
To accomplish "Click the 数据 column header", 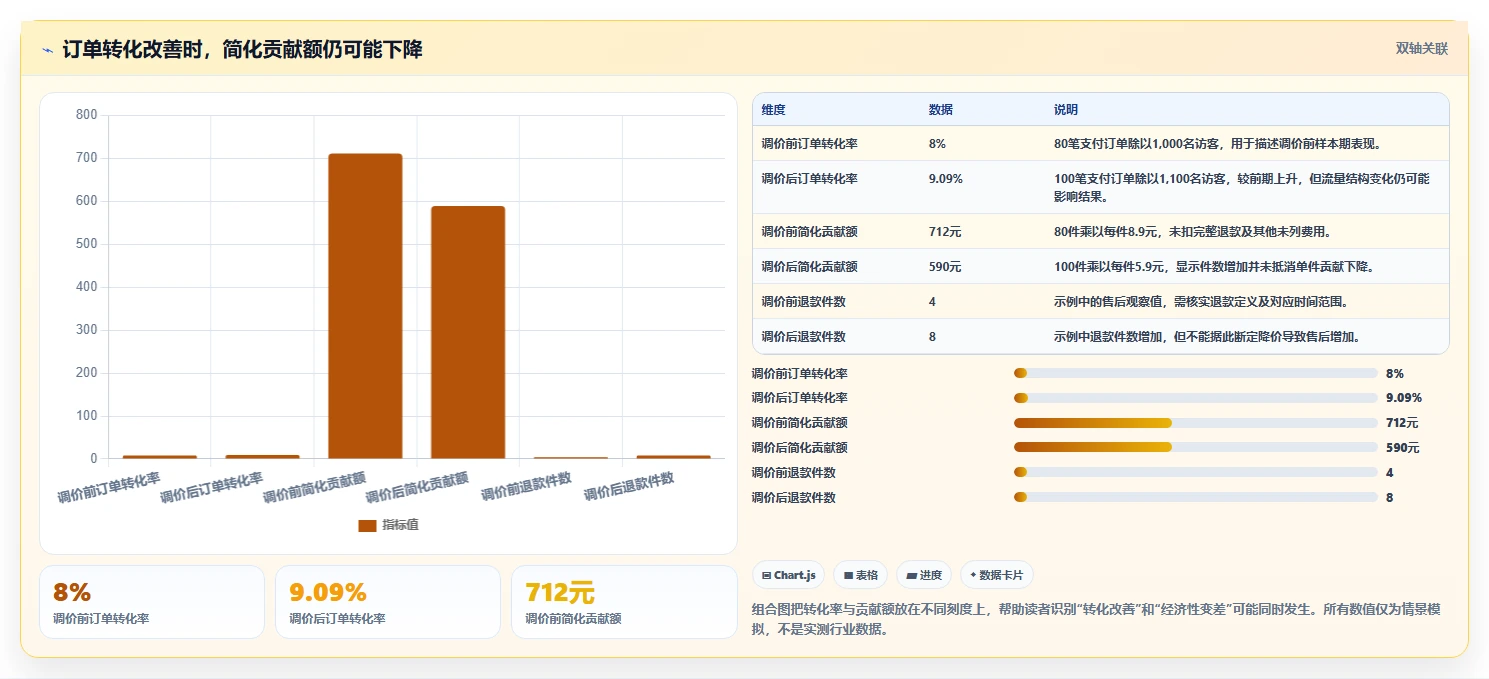I will pyautogui.click(x=941, y=110).
